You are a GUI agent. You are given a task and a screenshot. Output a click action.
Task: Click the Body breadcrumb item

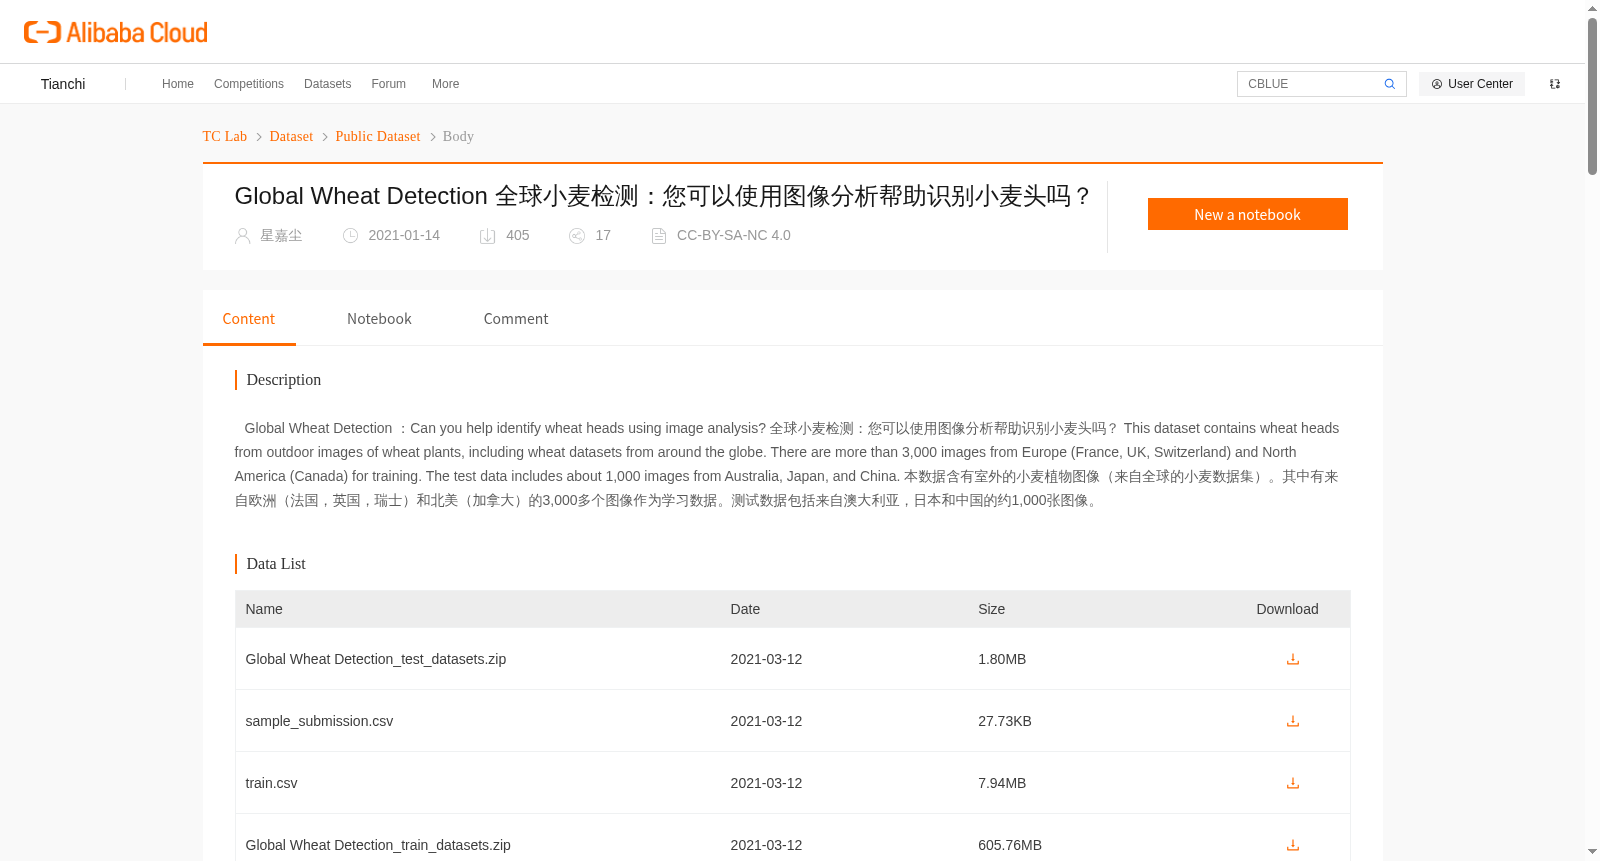pos(458,136)
